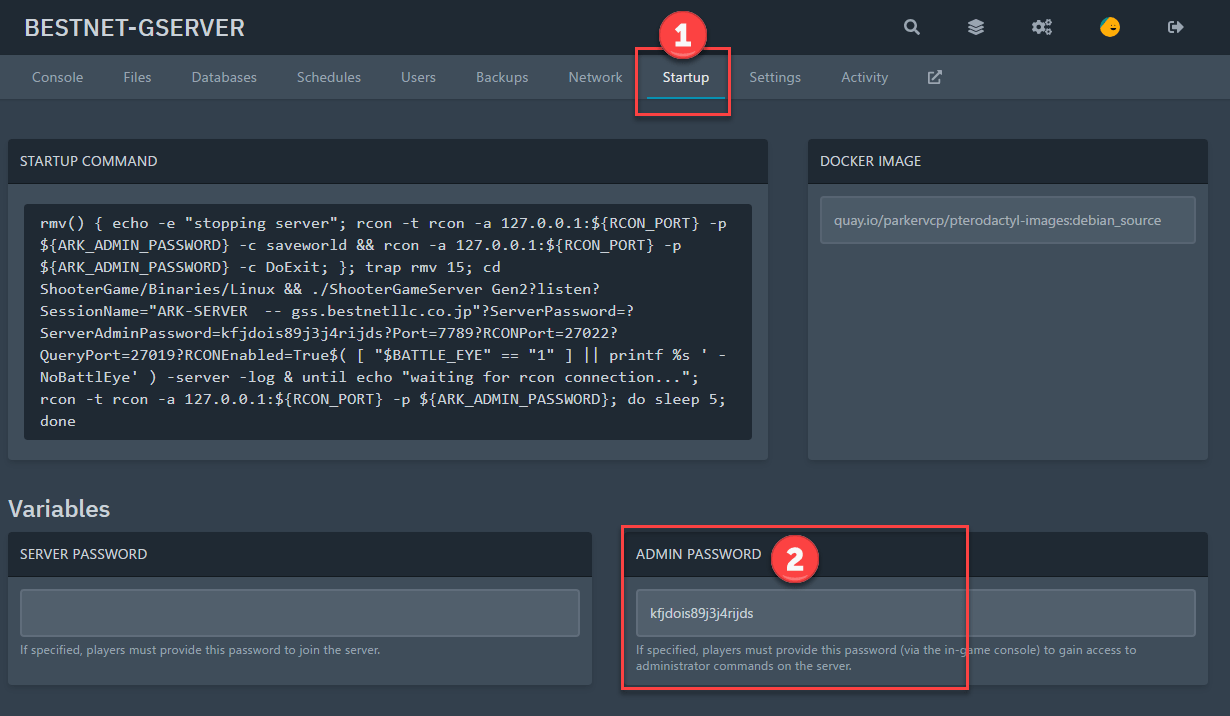Click the stacked layers servers icon
Viewport: 1230px width, 716px height.
click(976, 28)
